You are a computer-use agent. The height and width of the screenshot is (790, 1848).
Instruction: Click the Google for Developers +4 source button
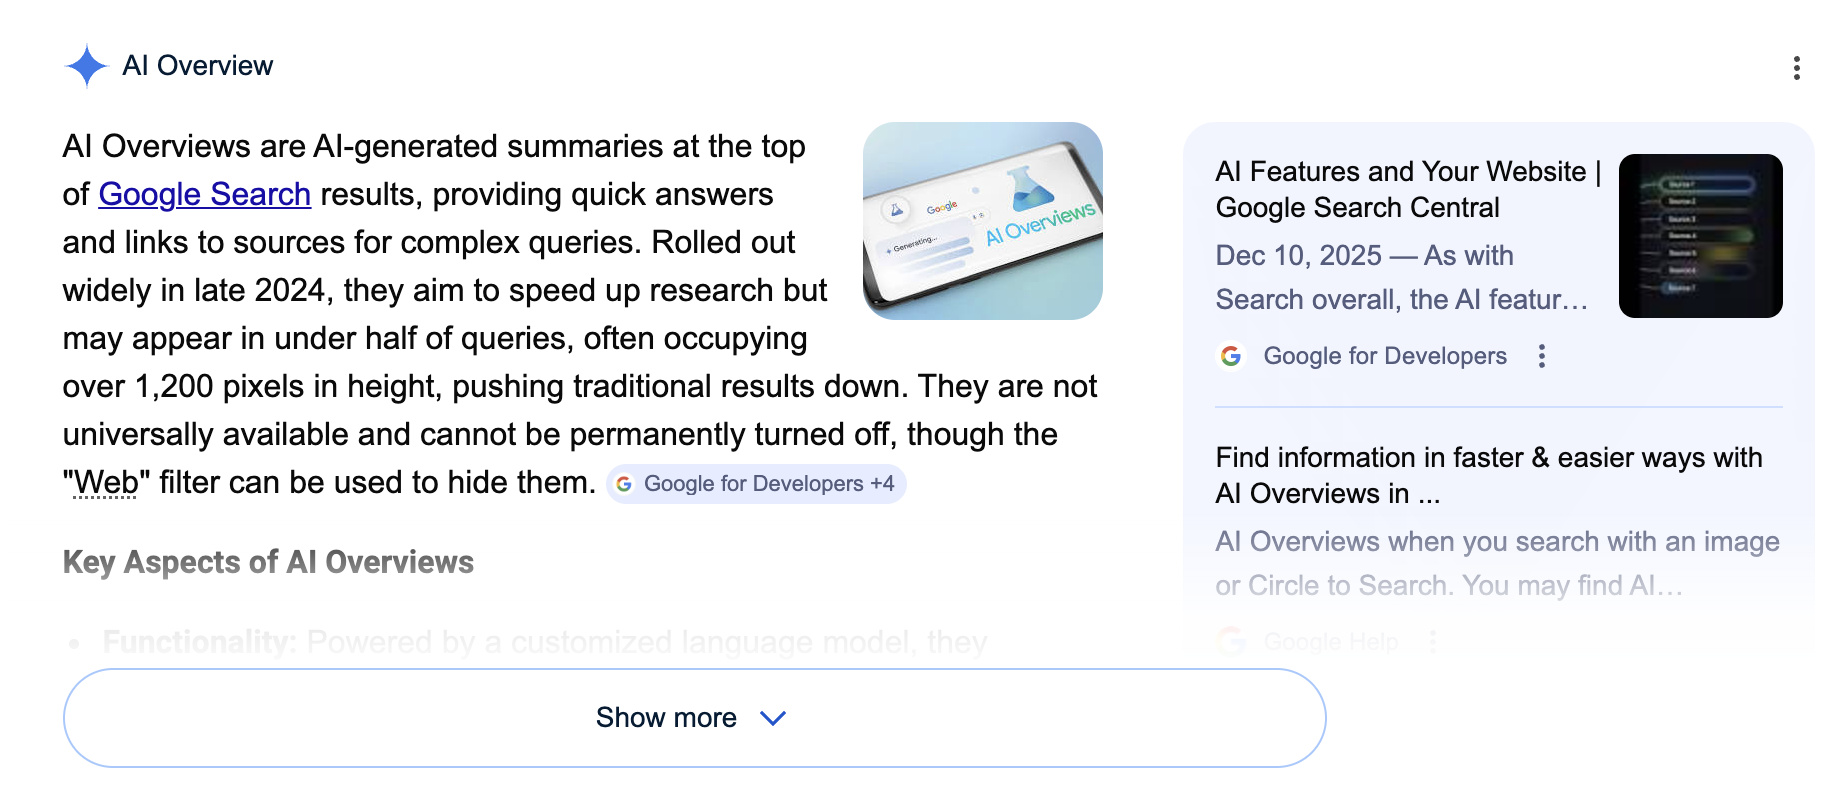pos(757,483)
